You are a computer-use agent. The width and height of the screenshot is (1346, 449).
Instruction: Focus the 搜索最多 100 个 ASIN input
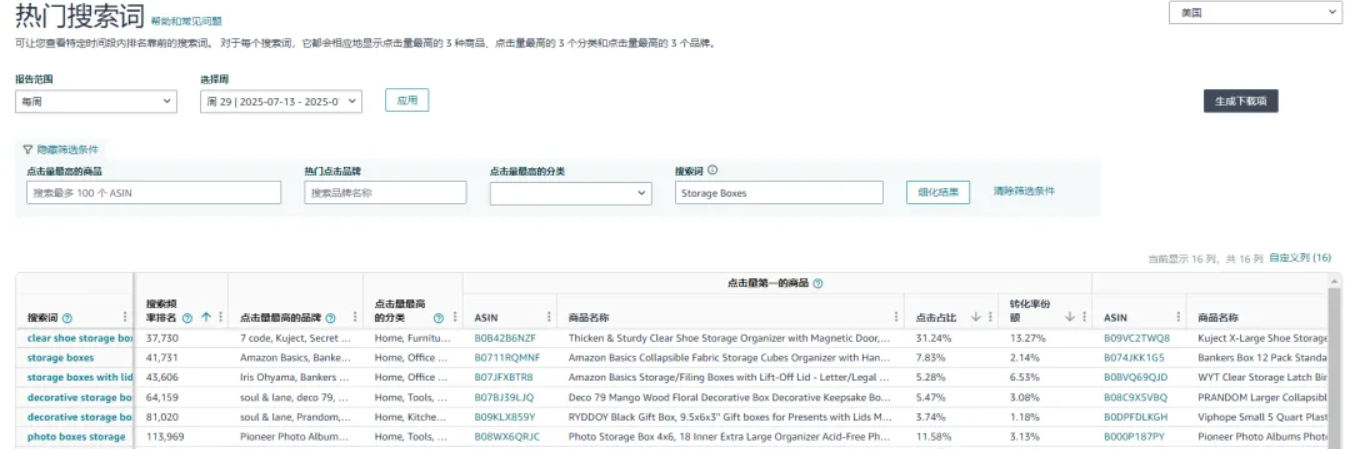click(x=154, y=193)
